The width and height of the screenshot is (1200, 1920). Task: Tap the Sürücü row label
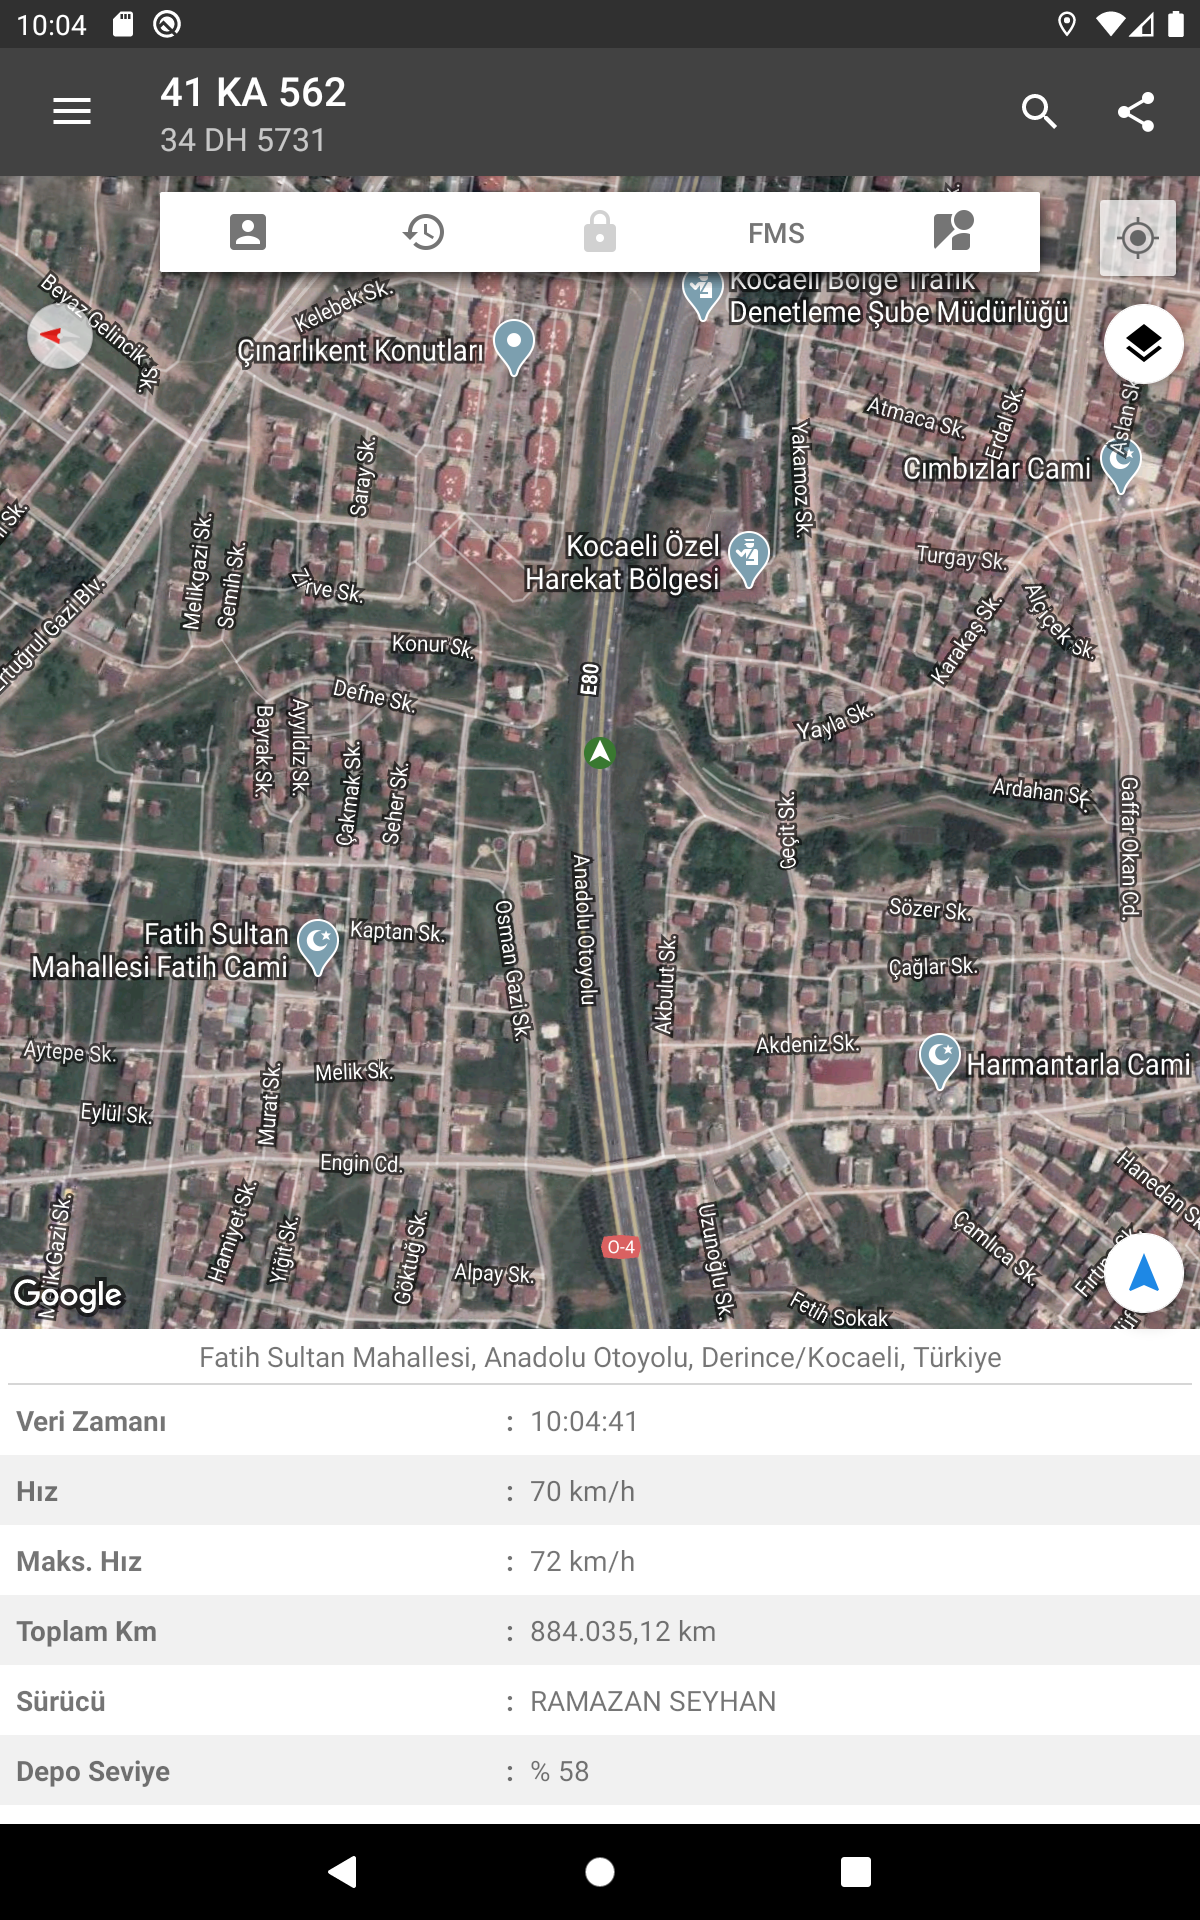(61, 1701)
